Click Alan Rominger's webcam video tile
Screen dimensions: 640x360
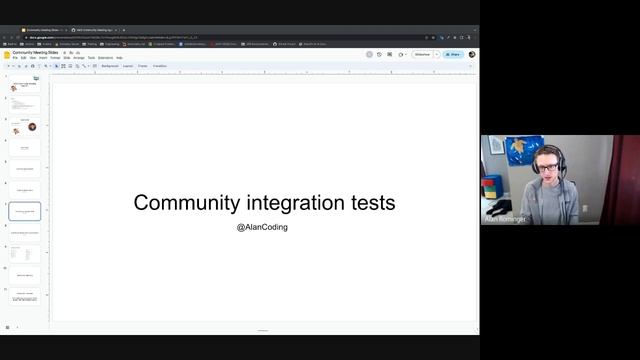560,180
